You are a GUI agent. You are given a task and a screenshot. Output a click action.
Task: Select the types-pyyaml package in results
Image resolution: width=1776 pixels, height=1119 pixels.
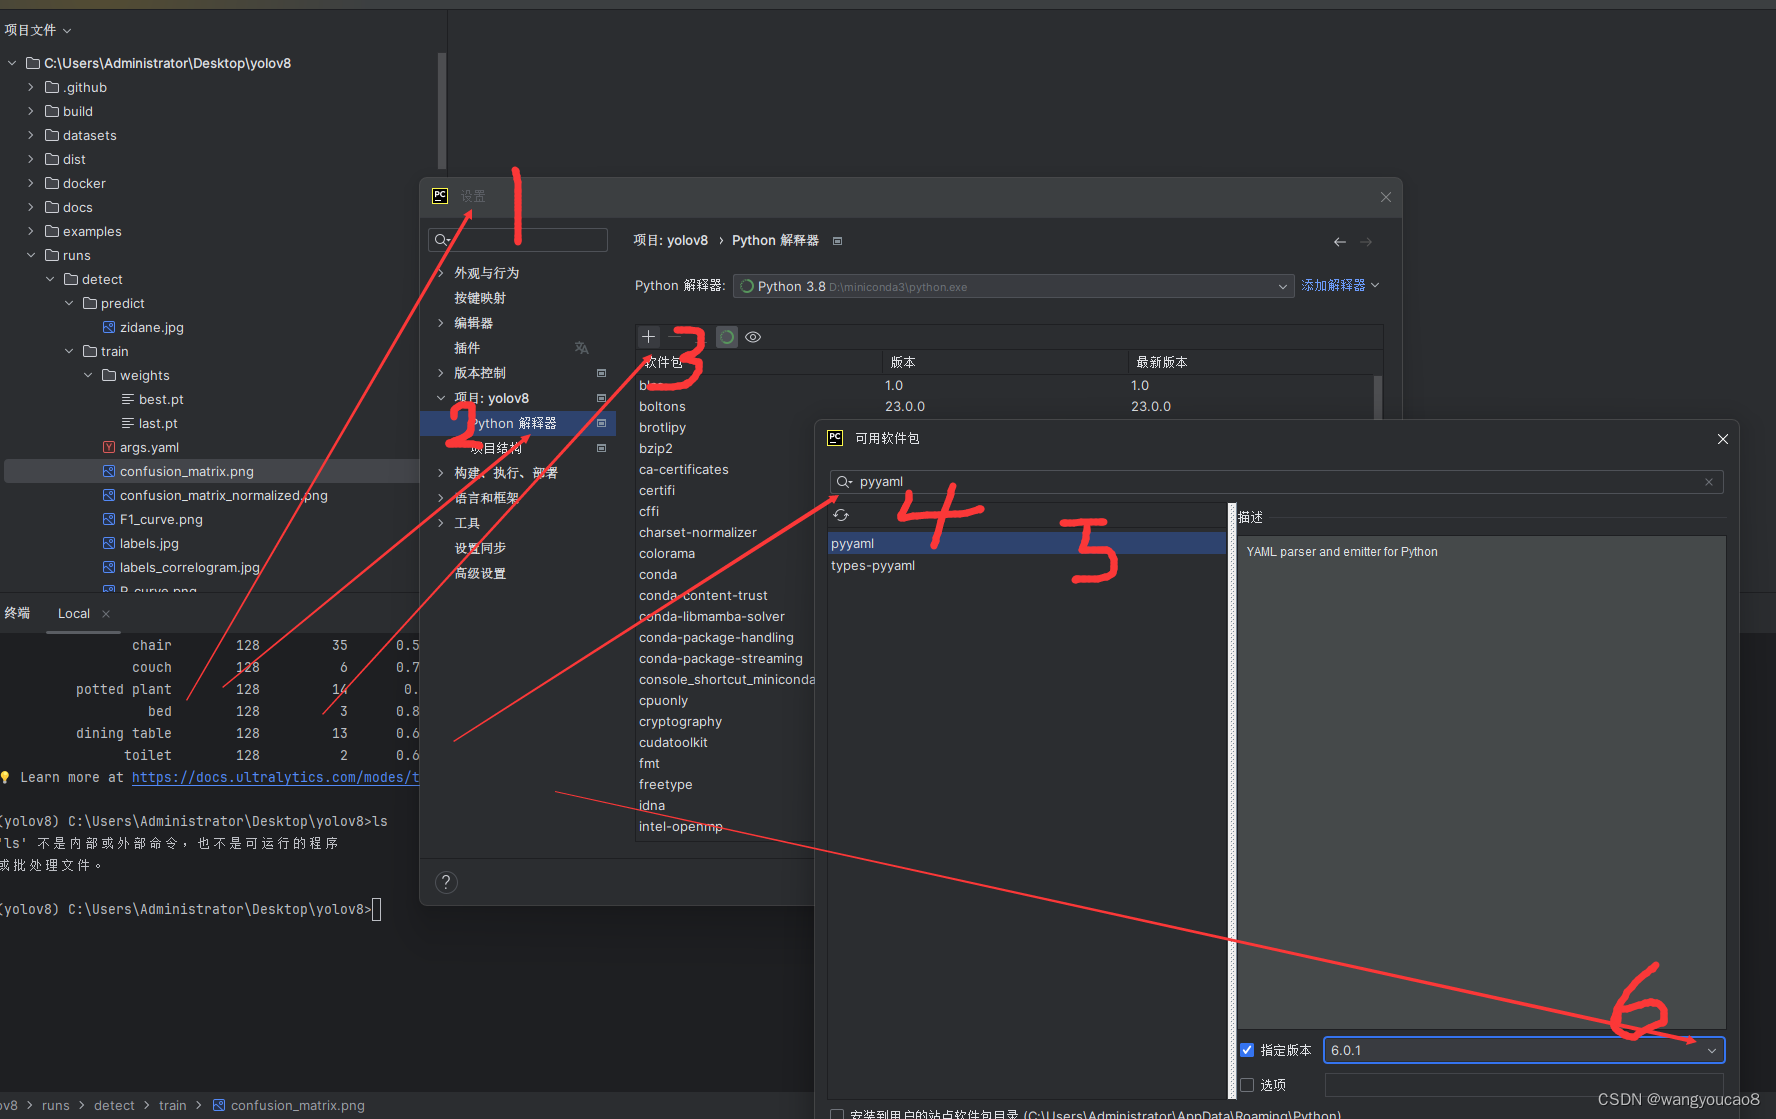872,565
